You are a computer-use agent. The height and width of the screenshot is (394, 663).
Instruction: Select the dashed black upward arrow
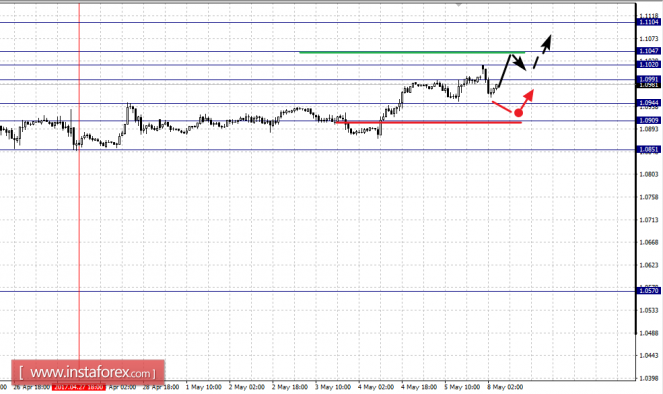click(x=542, y=52)
